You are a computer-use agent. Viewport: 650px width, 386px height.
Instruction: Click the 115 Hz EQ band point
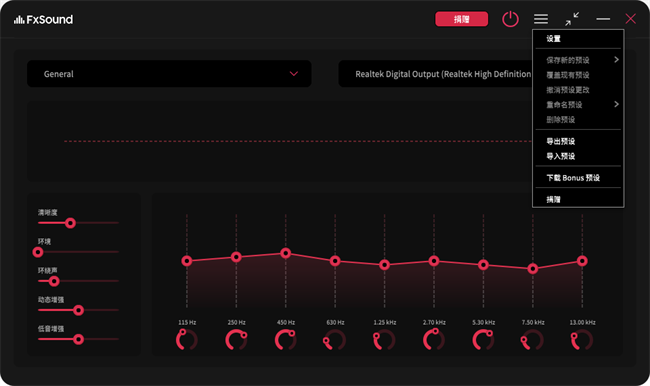click(187, 261)
